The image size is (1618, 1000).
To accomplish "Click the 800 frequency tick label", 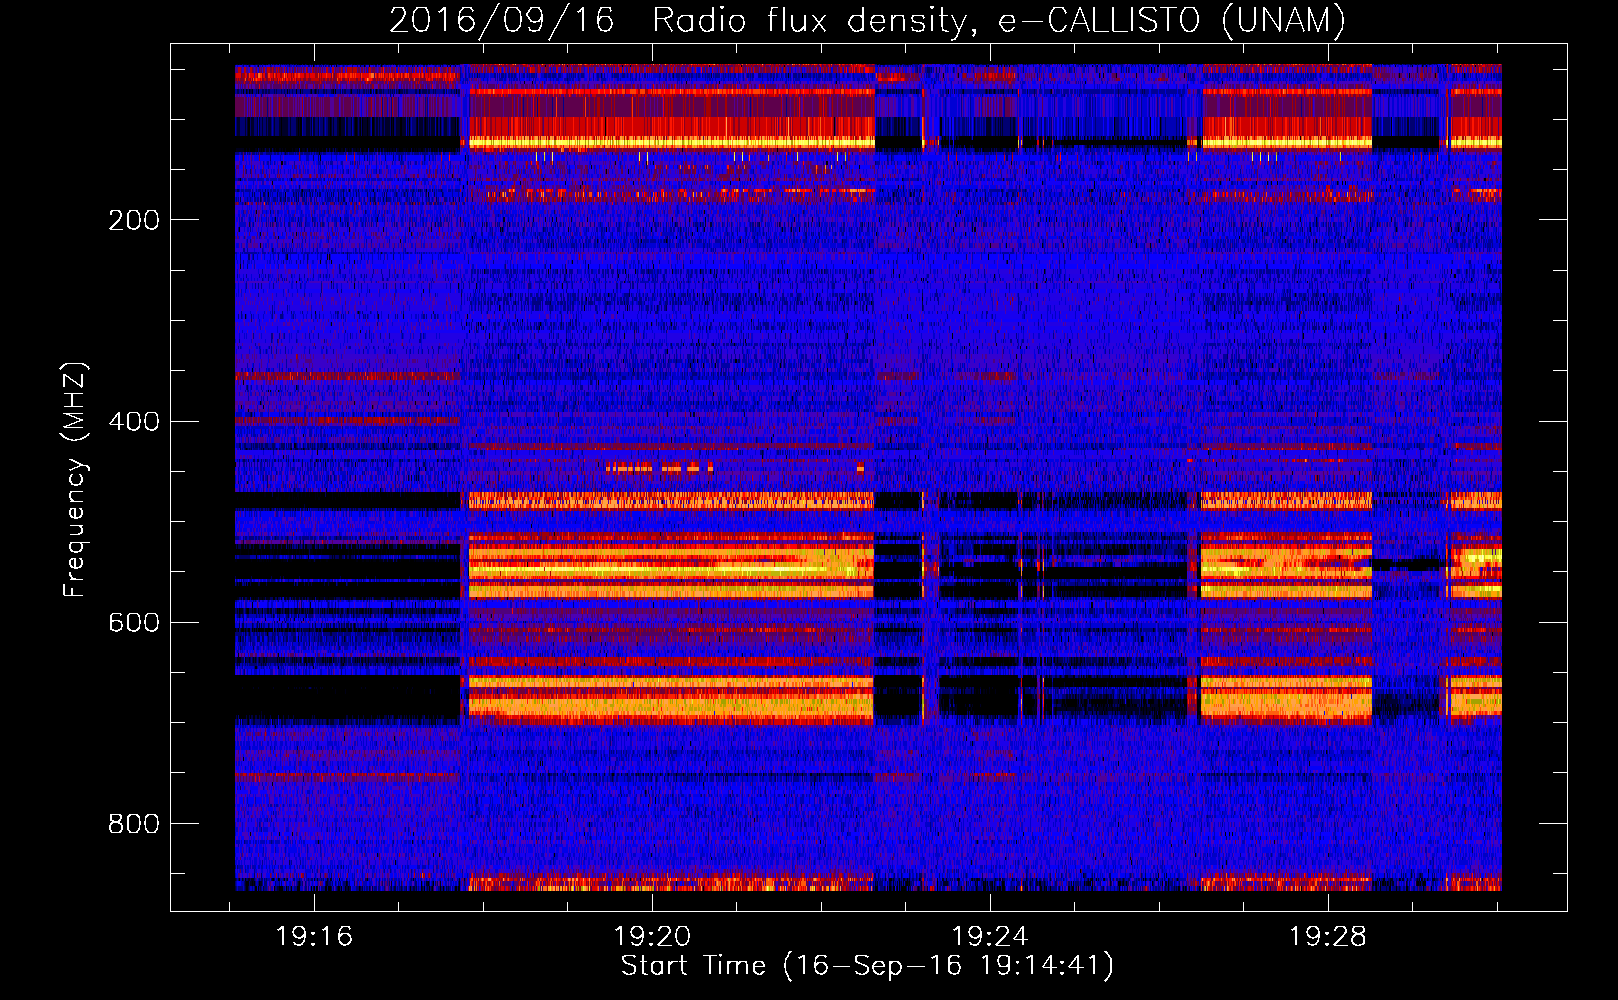I will click(134, 823).
